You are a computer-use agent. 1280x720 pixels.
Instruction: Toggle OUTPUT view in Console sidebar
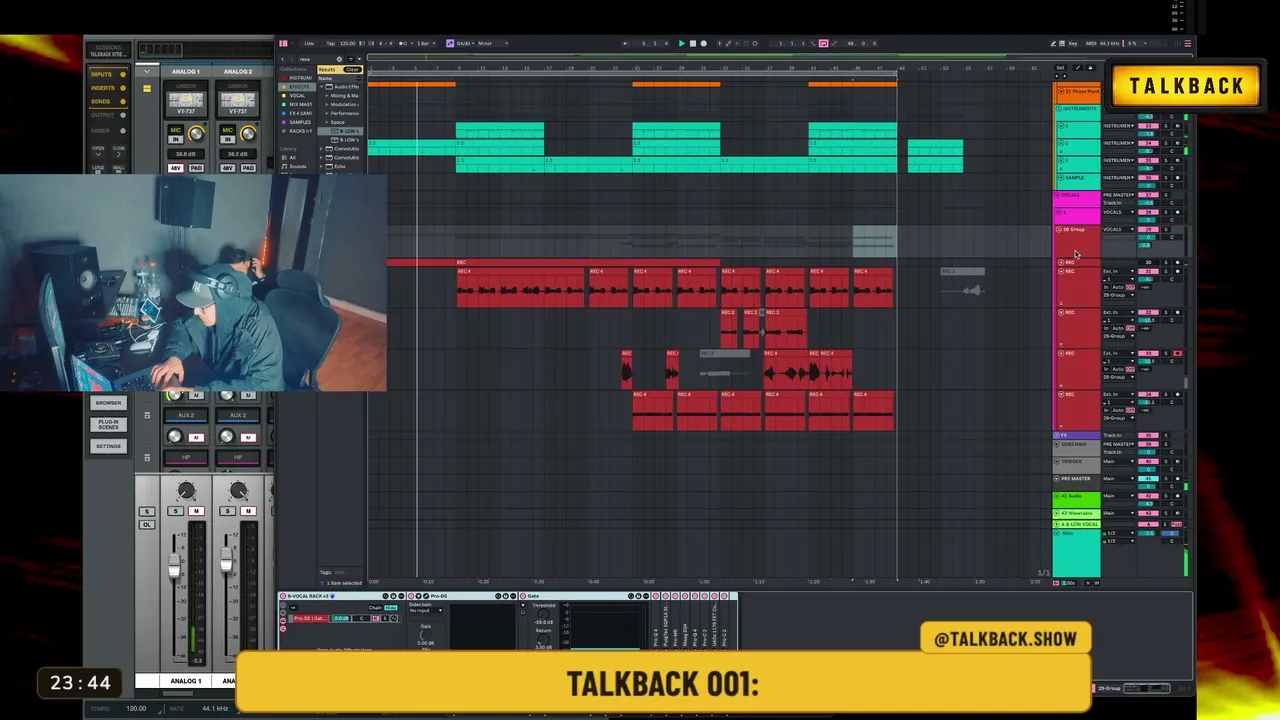coord(109,115)
